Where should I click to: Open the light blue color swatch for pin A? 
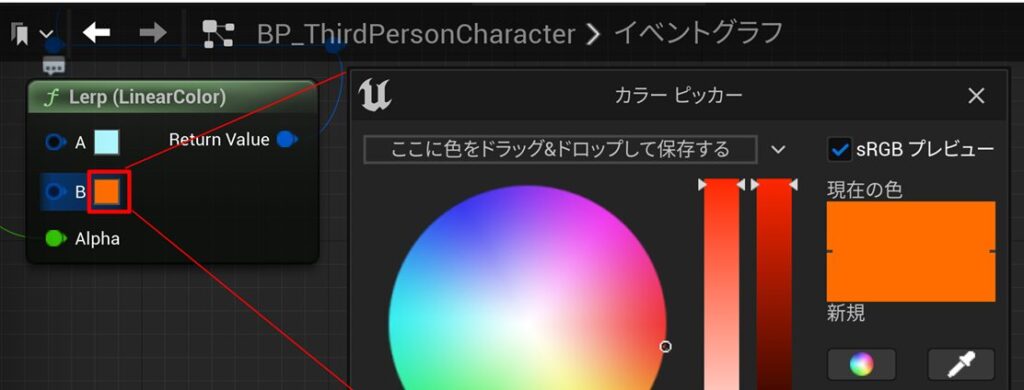point(106,142)
